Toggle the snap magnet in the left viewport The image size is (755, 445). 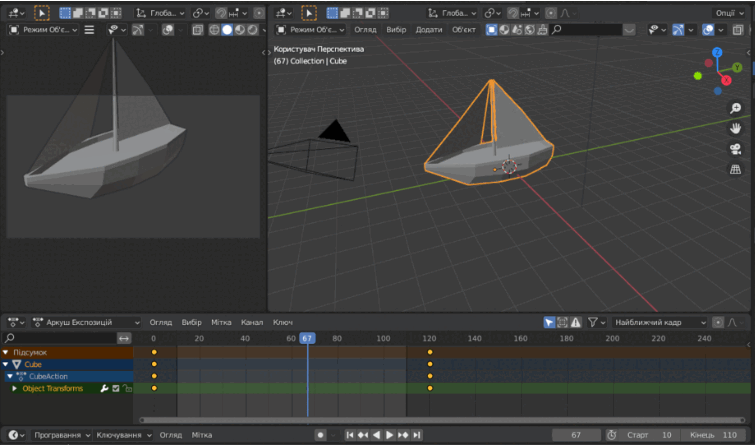tap(221, 13)
